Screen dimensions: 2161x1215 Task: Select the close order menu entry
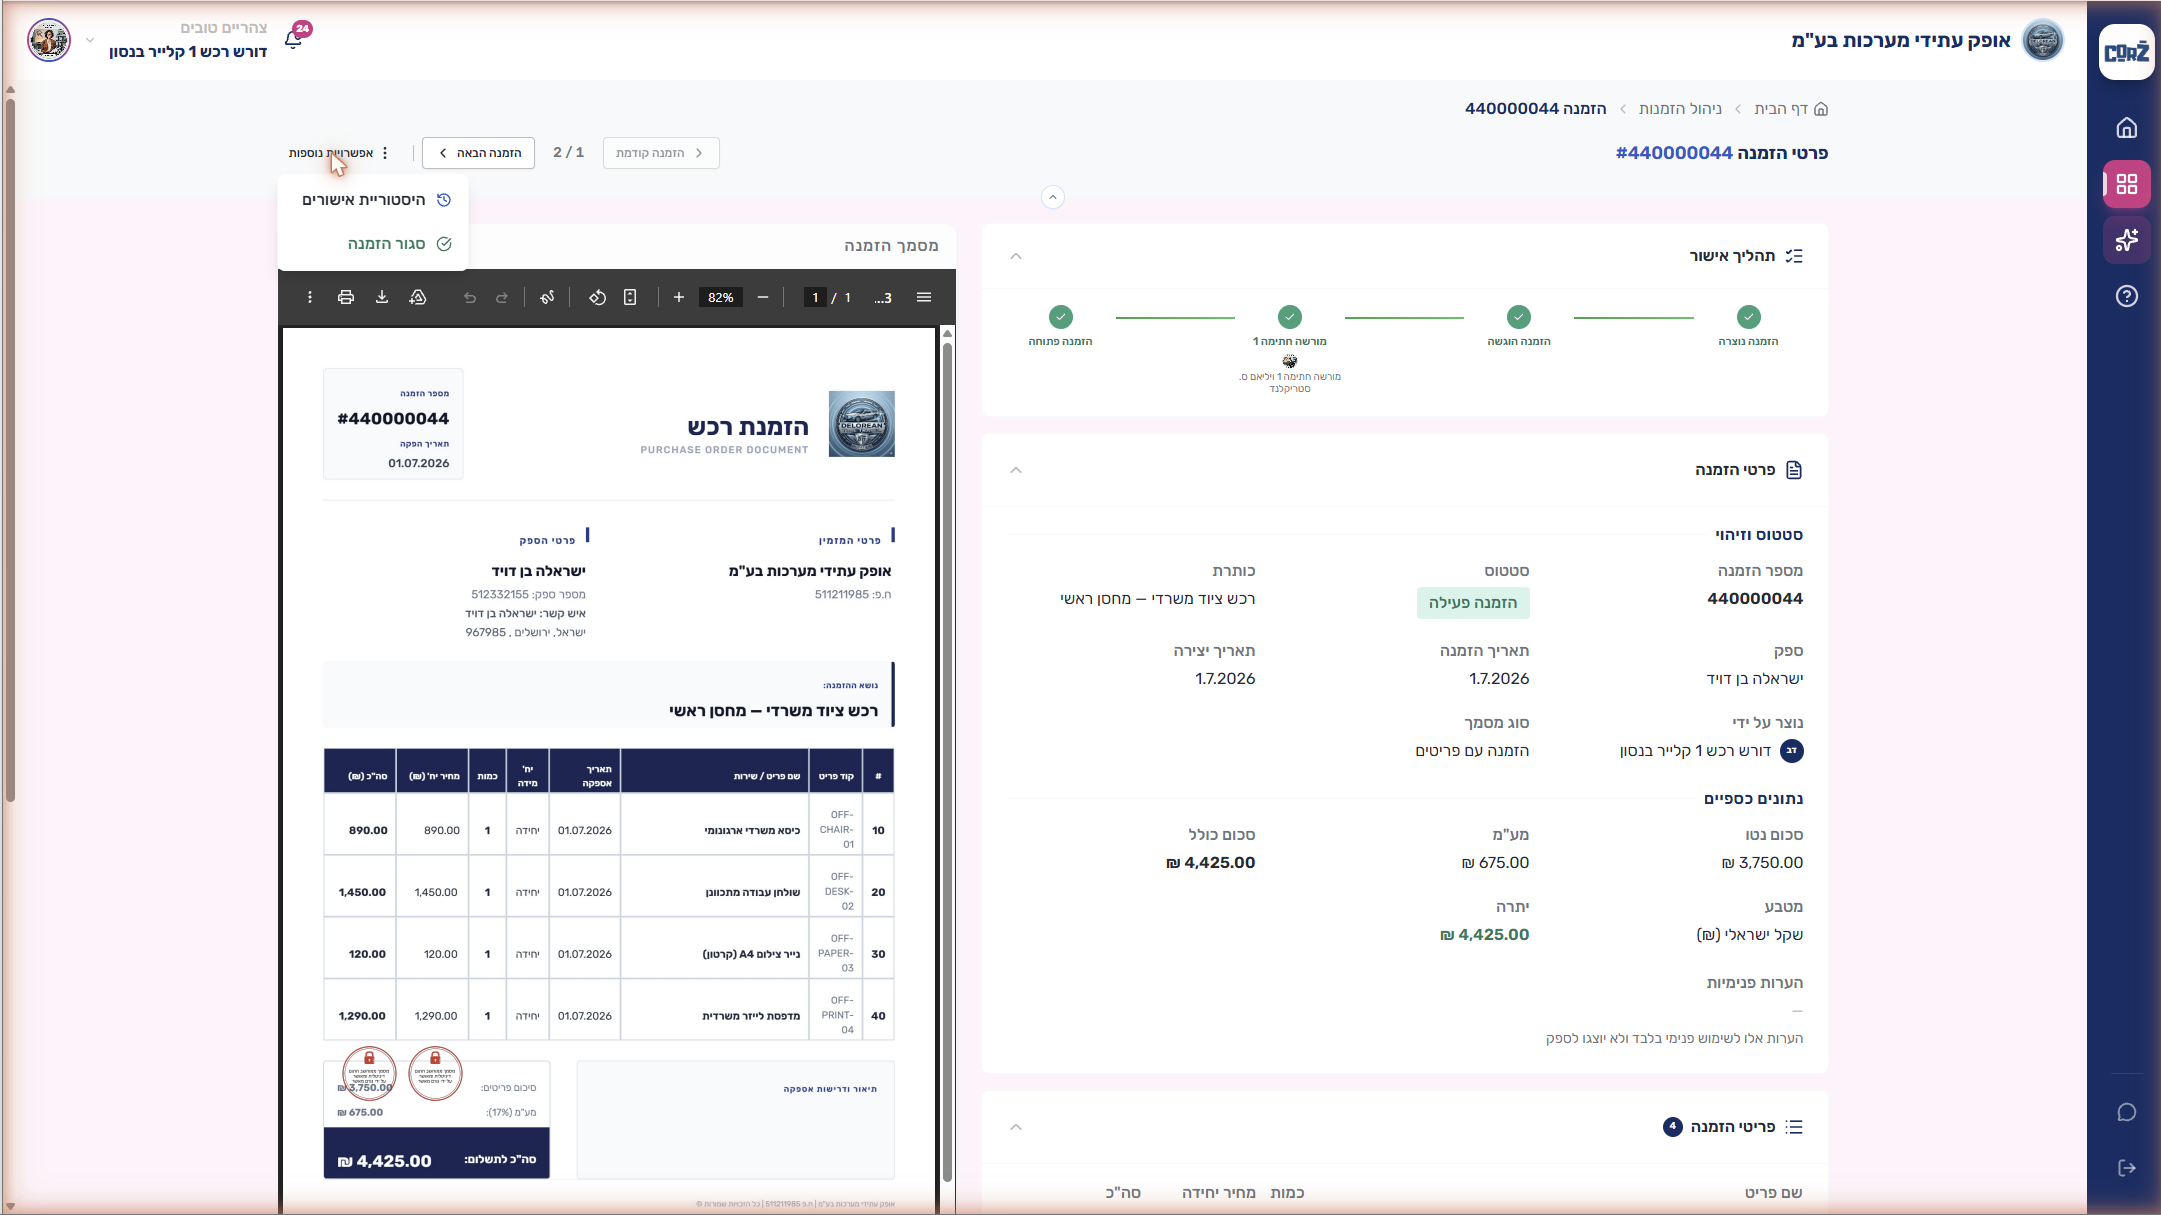point(373,244)
